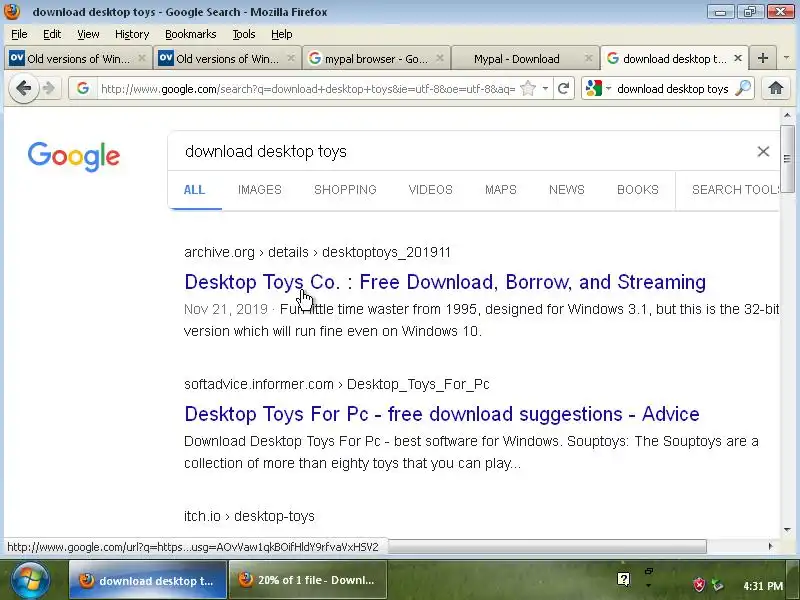
Task: Expand the hidden tray icons arrow
Action: point(648,585)
